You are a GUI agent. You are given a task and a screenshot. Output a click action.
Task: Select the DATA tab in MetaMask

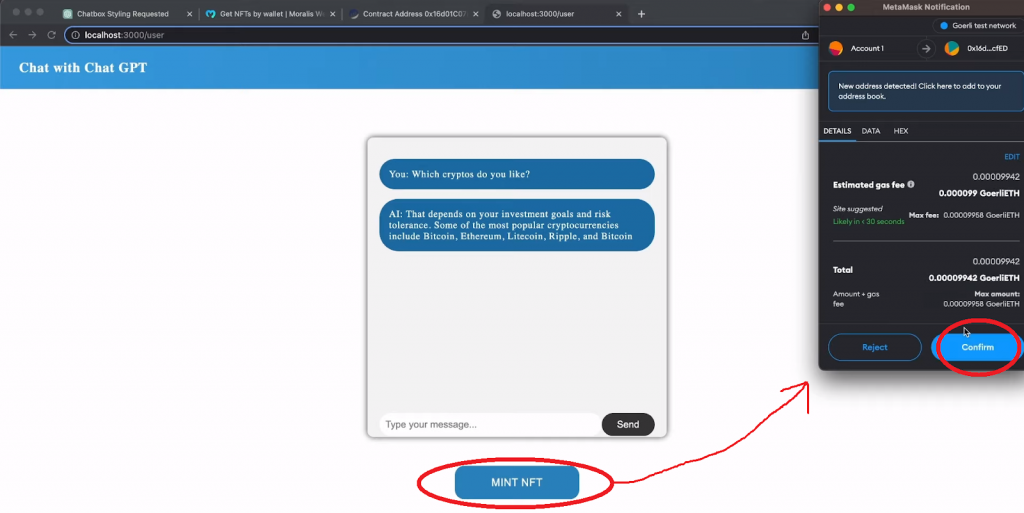[871, 131]
